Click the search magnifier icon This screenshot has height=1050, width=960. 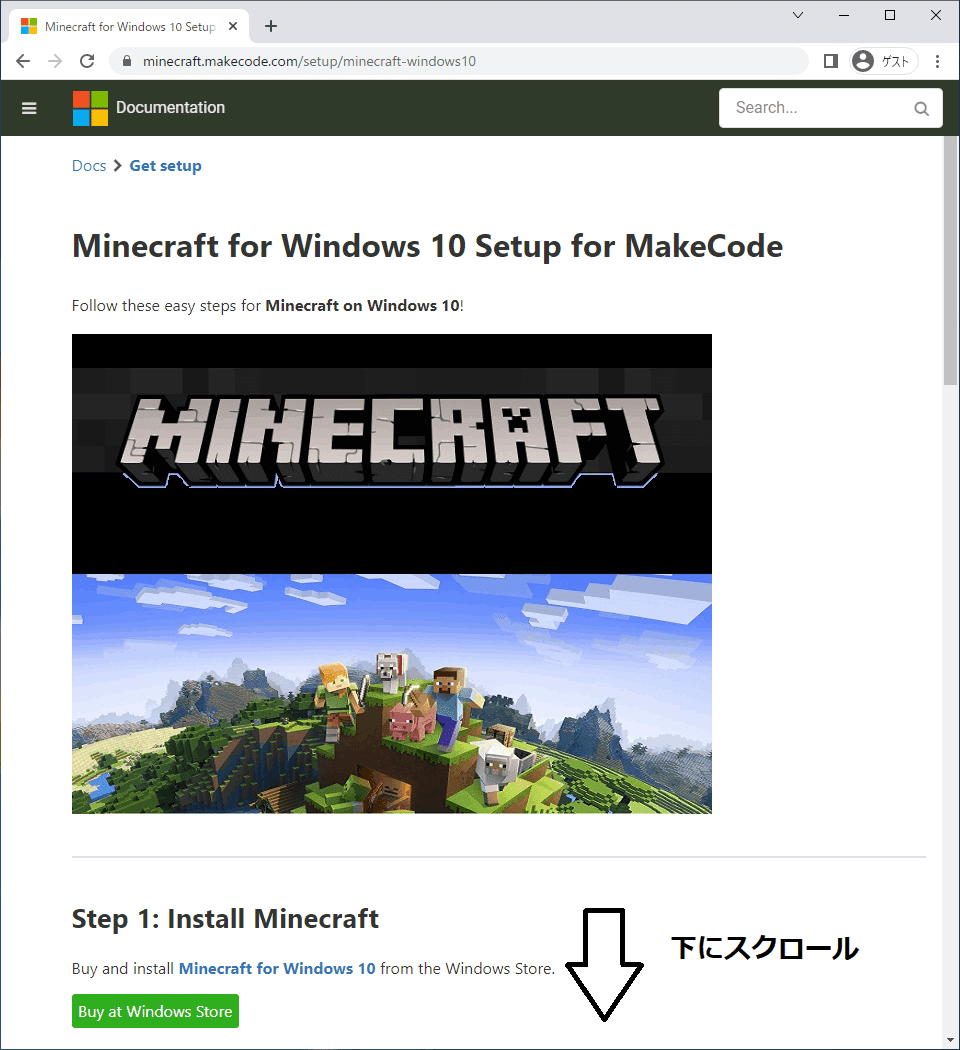coord(921,108)
